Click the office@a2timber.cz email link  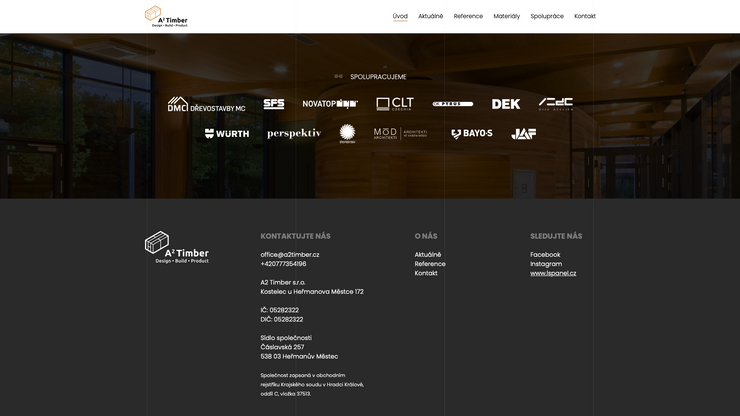pos(290,255)
